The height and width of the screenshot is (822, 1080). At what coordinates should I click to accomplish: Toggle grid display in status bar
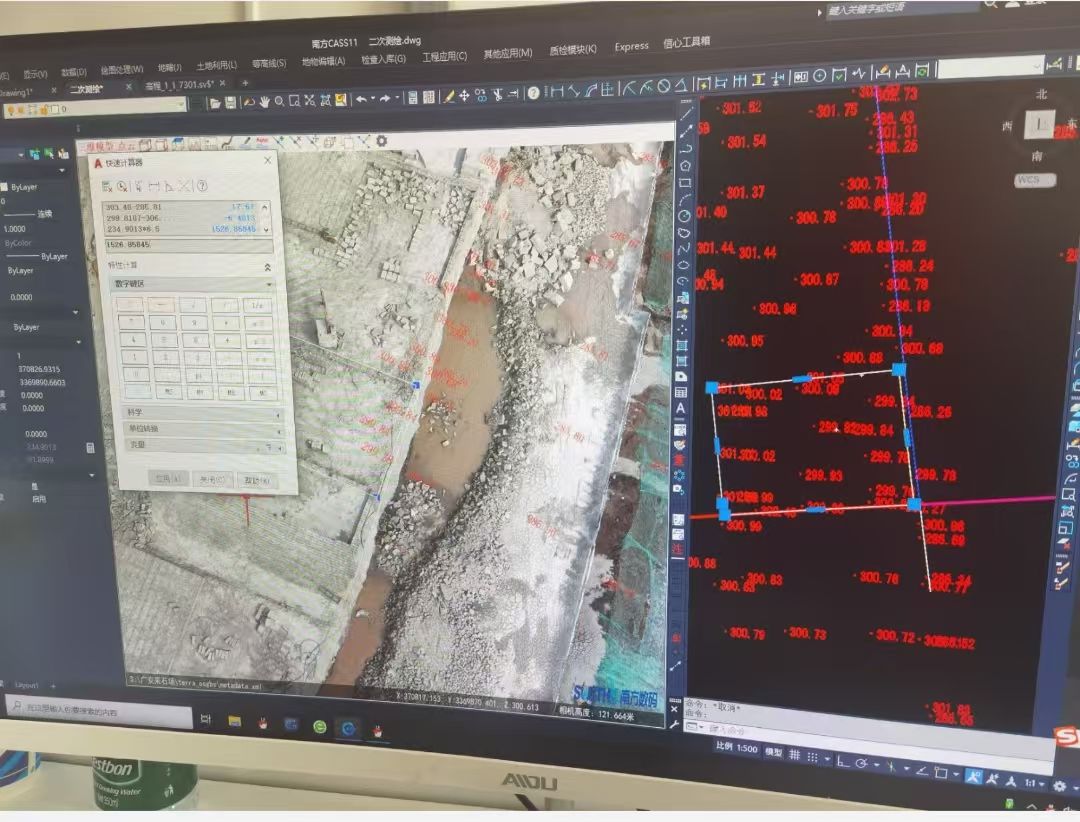tap(794, 755)
